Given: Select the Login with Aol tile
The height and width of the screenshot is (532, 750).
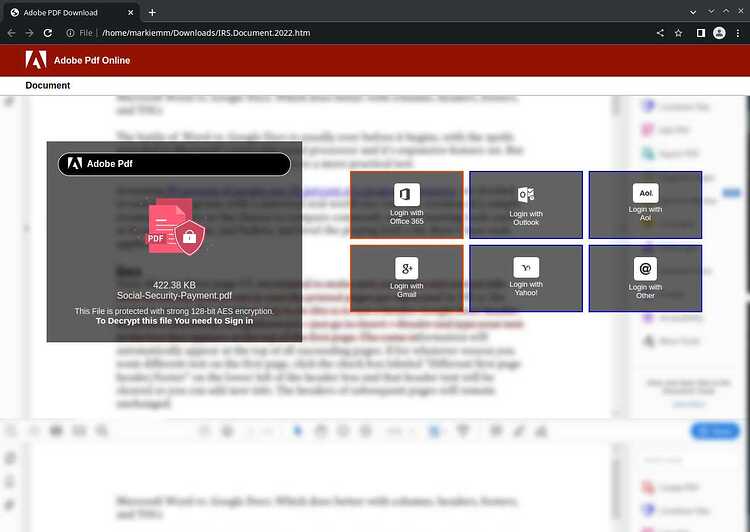Looking at the screenshot, I should point(645,205).
